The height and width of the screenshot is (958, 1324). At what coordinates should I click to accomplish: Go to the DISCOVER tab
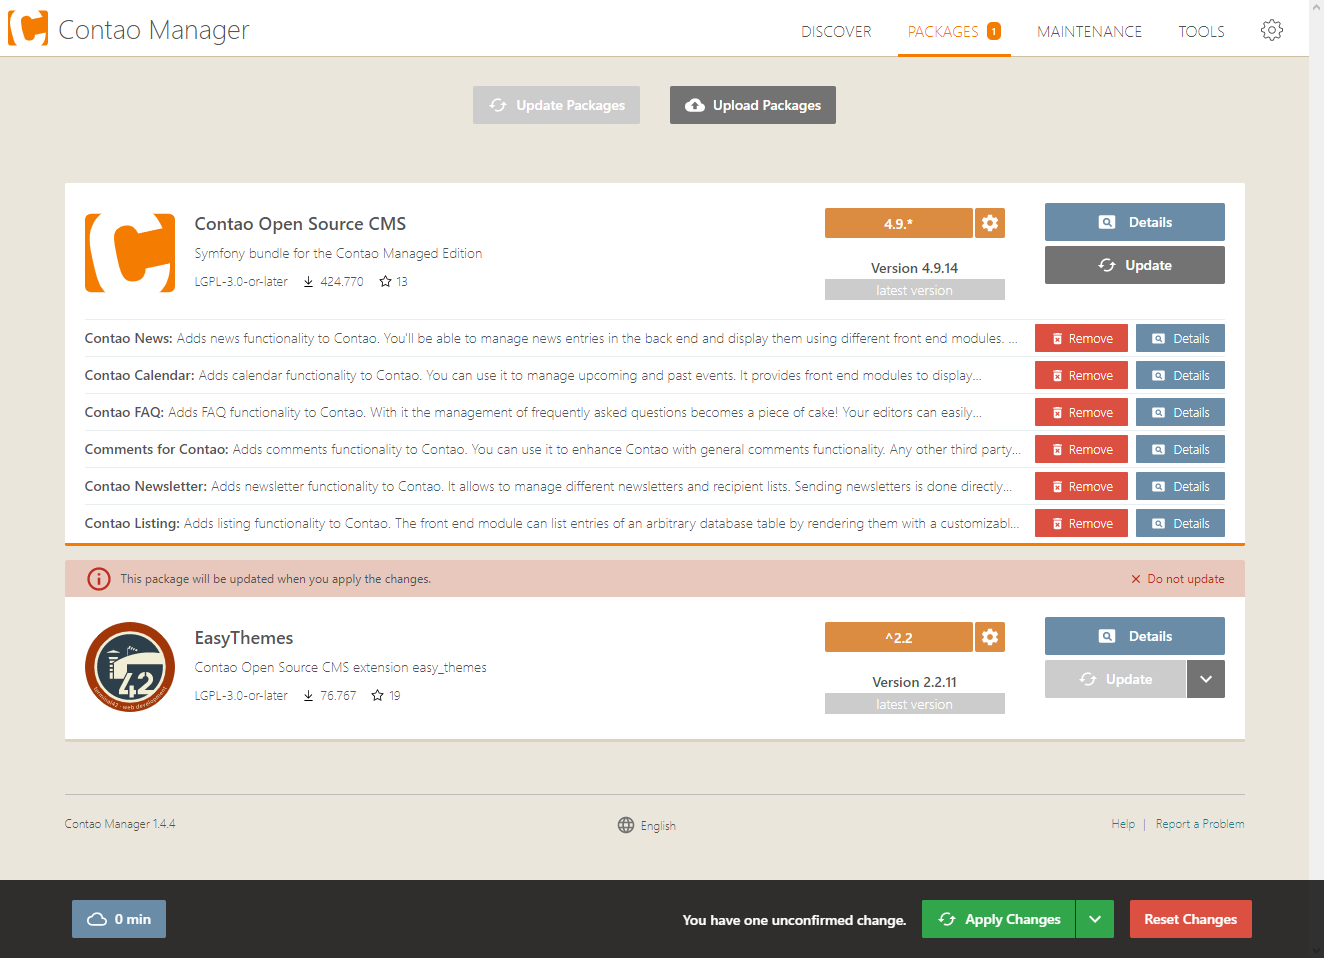click(836, 31)
